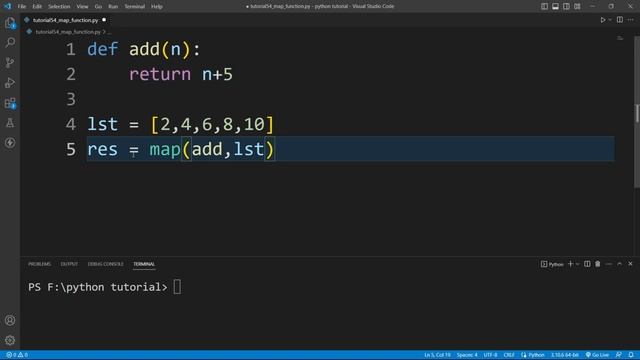Maximize the panel with chevron up
The width and height of the screenshot is (640, 360).
coord(619,264)
